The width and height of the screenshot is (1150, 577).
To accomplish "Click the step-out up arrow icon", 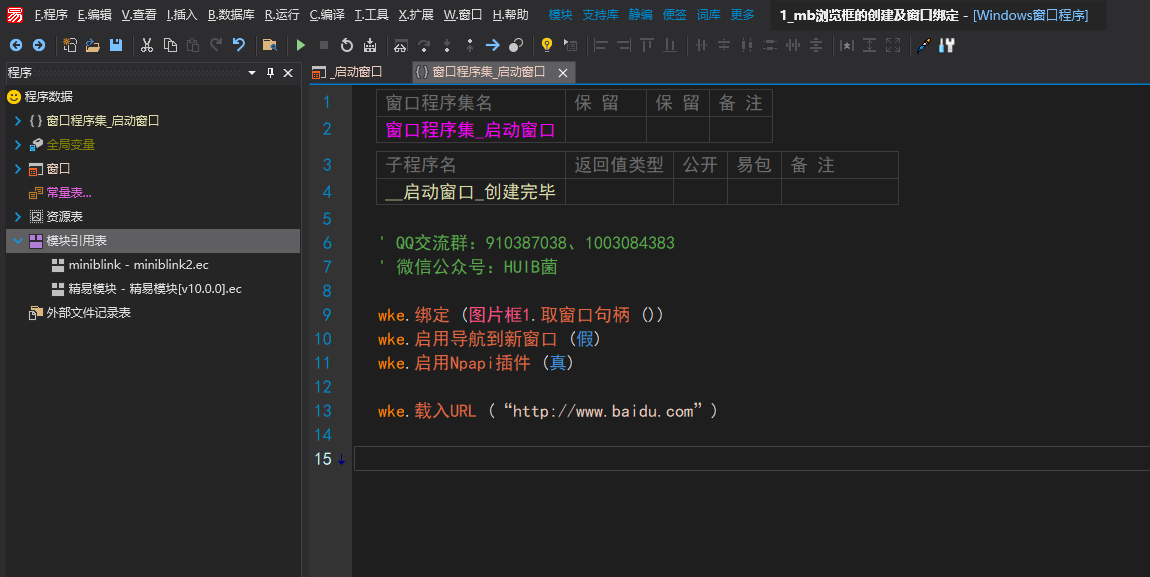I will point(469,45).
